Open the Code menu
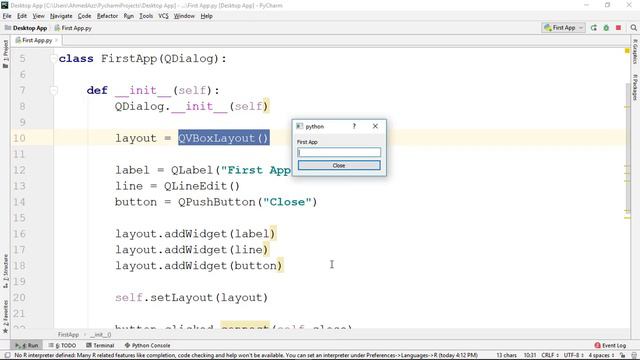The width and height of the screenshot is (640, 360). click(x=84, y=16)
